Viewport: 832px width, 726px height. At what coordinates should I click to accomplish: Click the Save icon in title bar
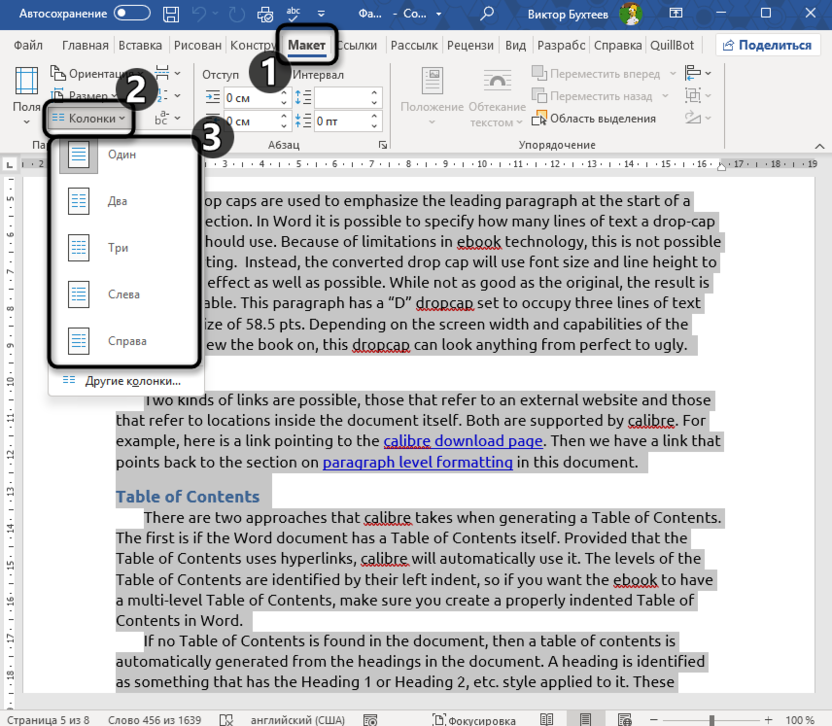point(171,15)
